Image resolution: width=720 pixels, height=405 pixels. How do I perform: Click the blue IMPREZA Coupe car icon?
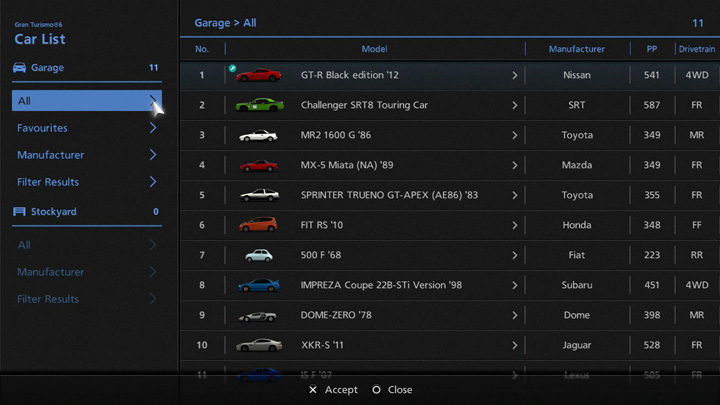click(x=258, y=285)
